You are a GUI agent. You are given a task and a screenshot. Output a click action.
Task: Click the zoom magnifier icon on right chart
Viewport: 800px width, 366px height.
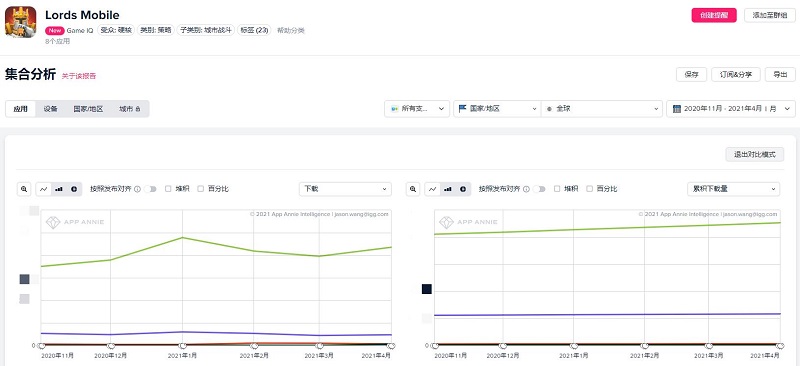click(x=413, y=189)
